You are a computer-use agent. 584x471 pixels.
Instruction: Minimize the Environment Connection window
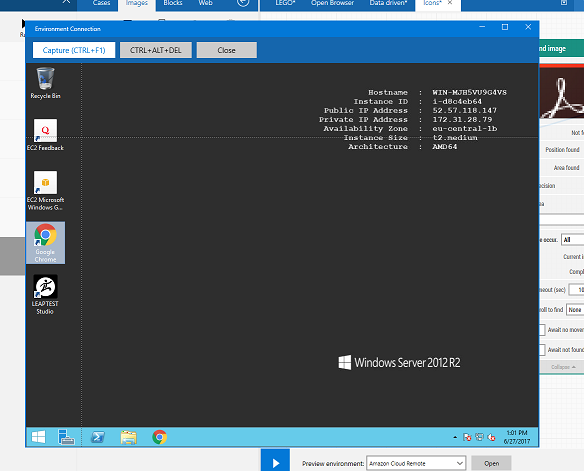point(482,27)
